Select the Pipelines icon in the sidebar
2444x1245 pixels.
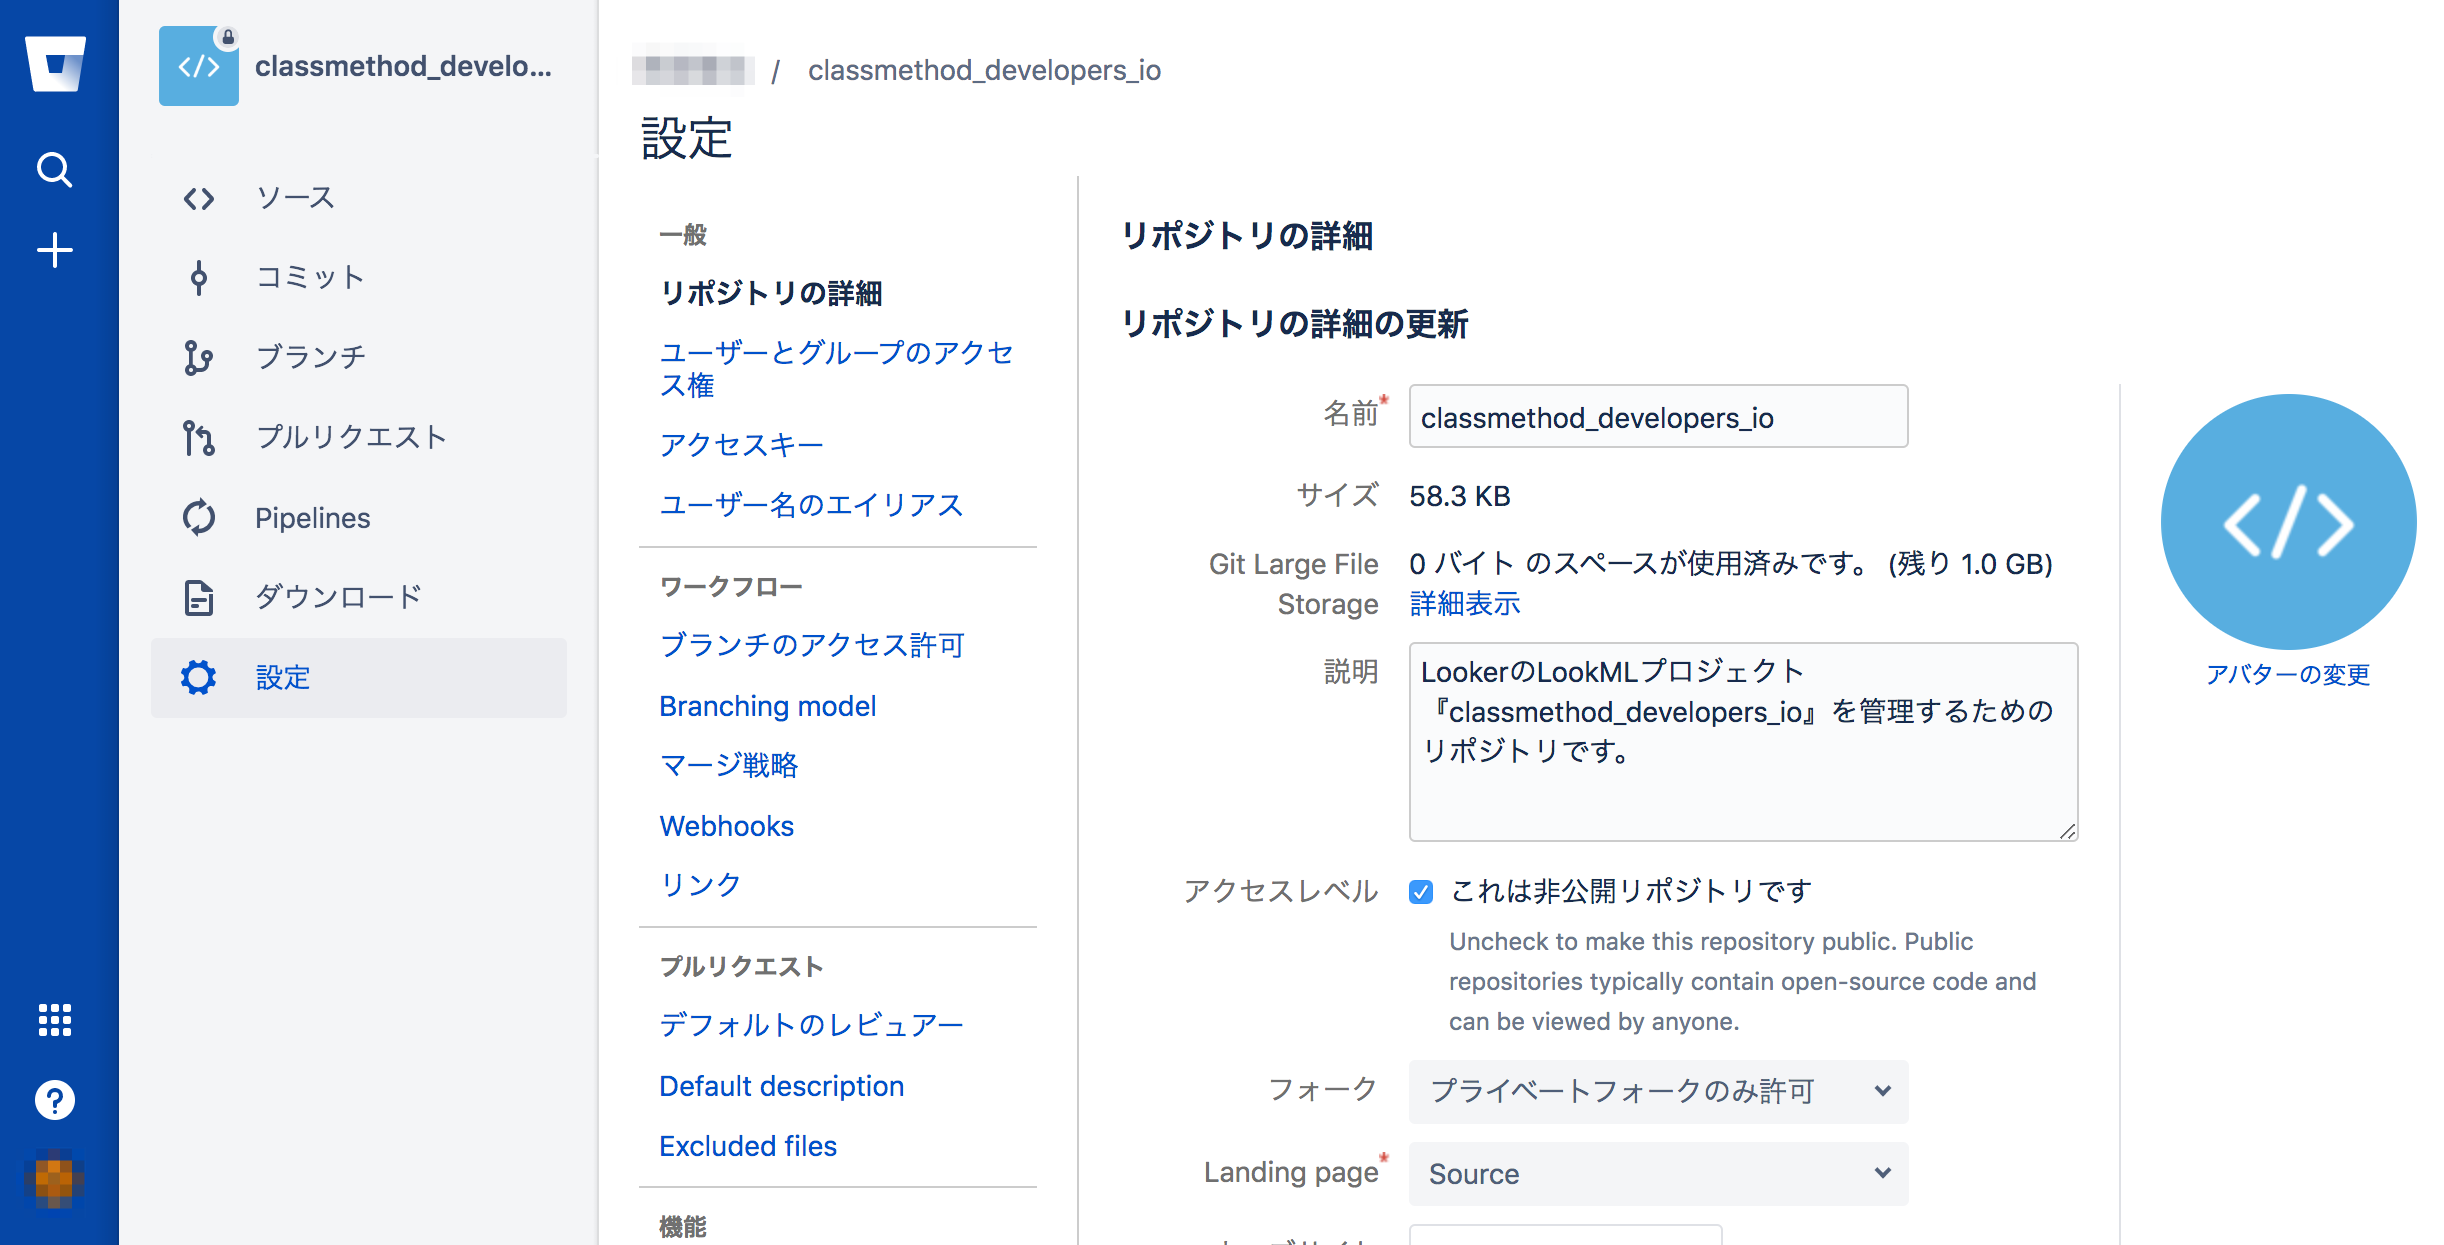pos(199,517)
